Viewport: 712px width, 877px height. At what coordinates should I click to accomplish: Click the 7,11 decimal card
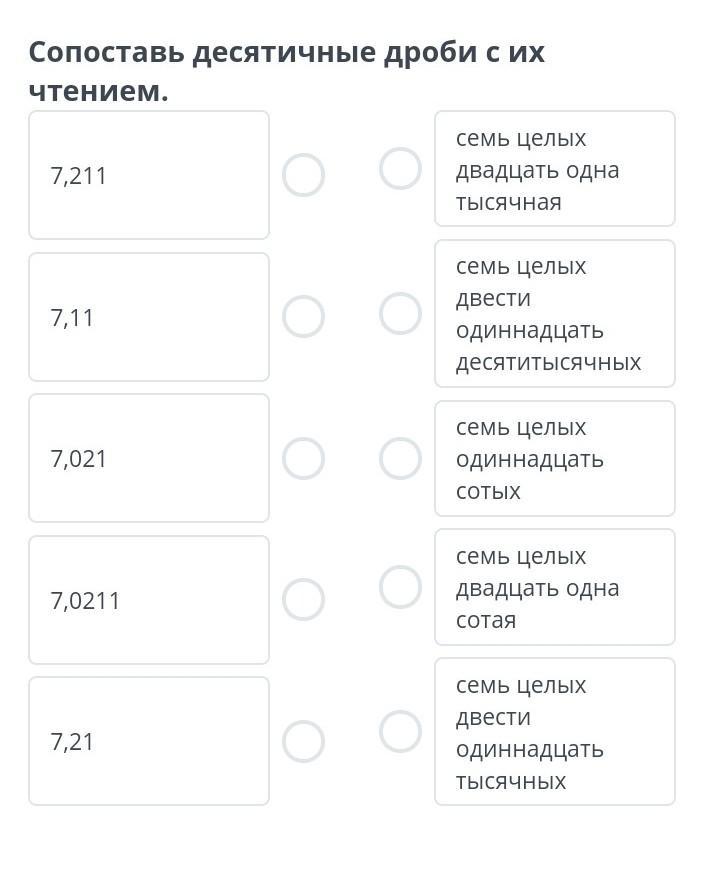(x=149, y=317)
